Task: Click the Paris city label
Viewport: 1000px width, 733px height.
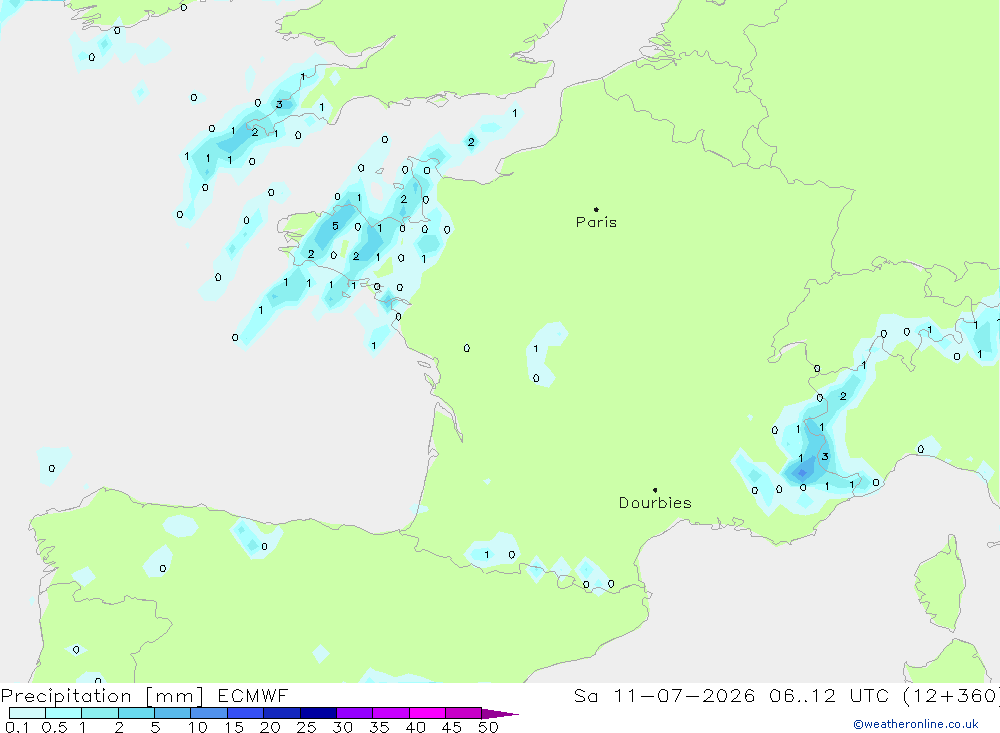Action: 596,222
